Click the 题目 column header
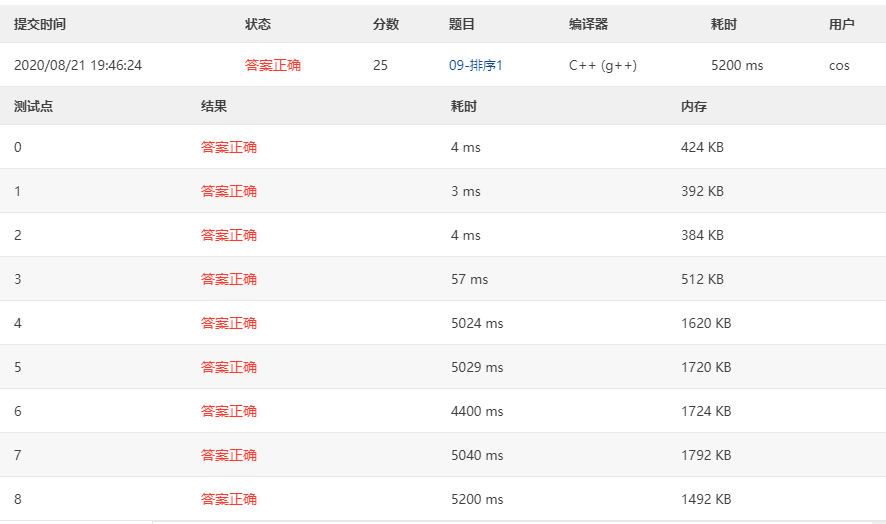886x524 pixels. coord(462,24)
